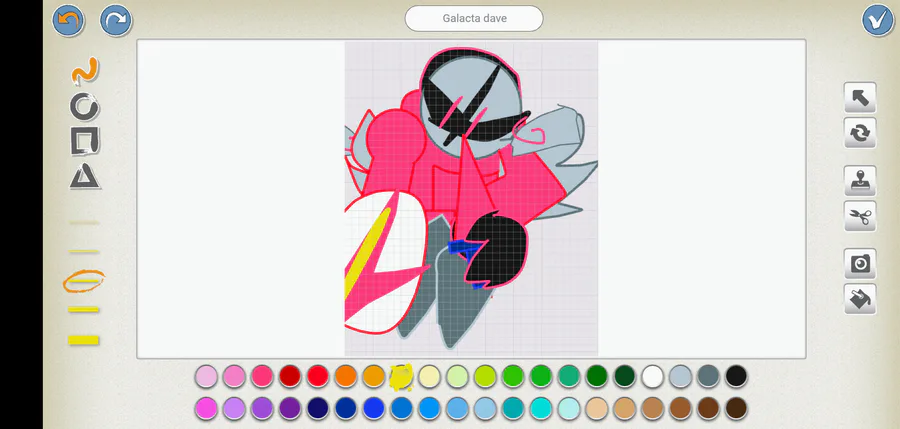Activate the arrow select/move tool
Viewport: 900px width, 429px height.
click(x=860, y=98)
